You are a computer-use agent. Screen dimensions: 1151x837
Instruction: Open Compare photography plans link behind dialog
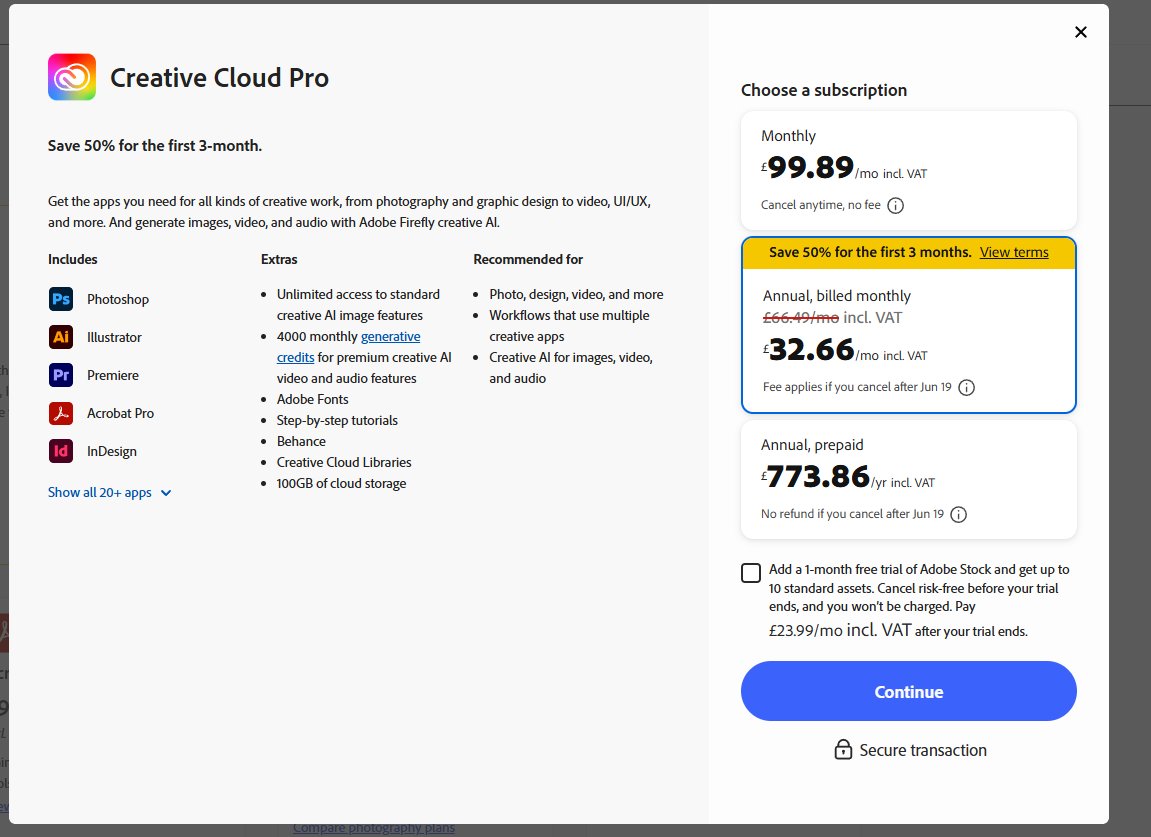(374, 827)
